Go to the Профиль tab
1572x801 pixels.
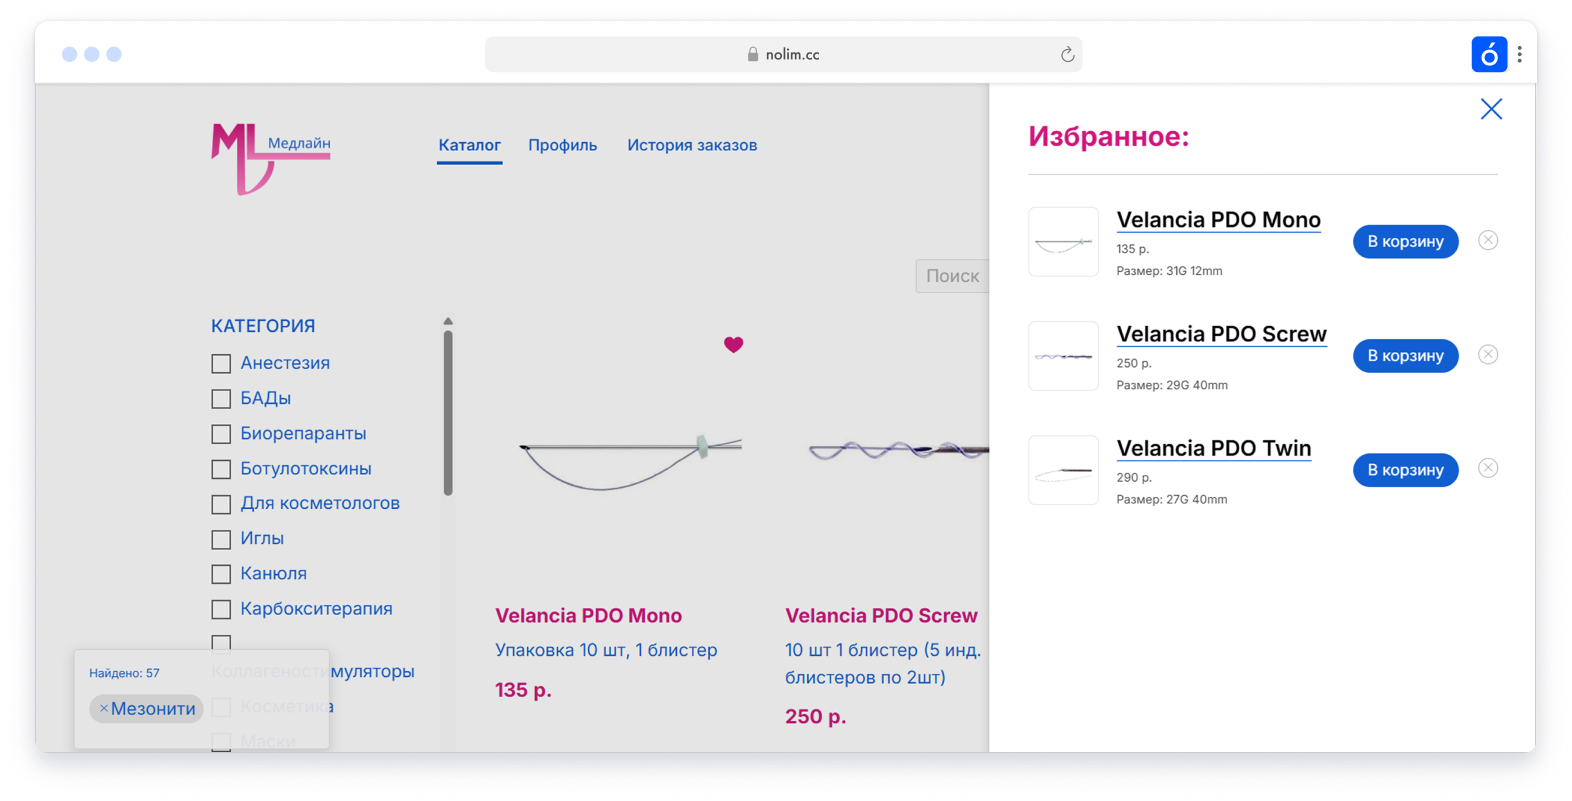562,145
